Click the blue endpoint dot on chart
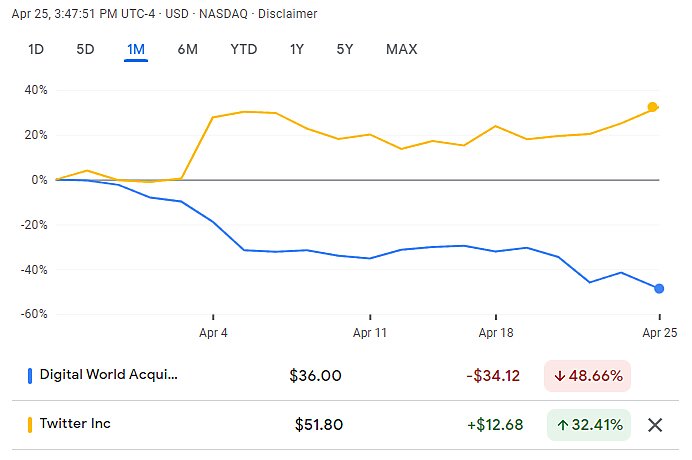 pyautogui.click(x=659, y=288)
